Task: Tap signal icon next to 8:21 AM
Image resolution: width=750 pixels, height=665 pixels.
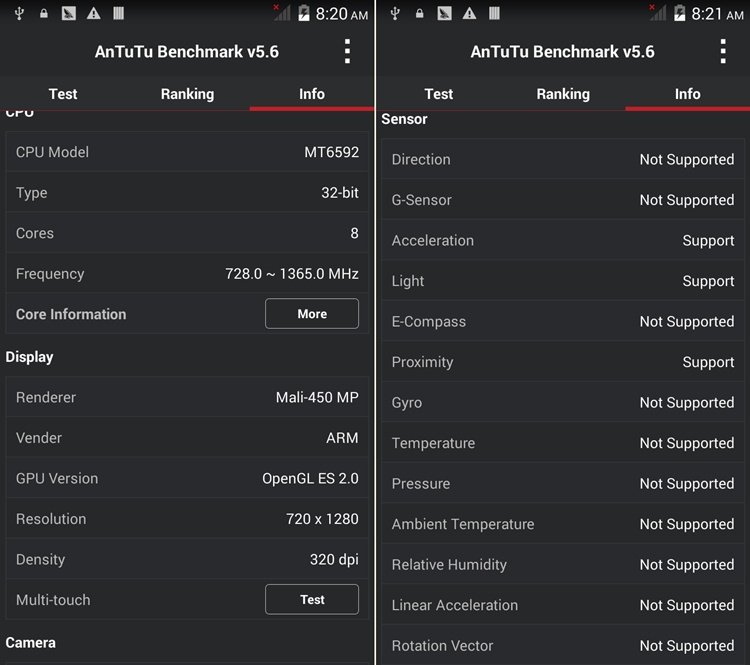Action: tap(658, 13)
